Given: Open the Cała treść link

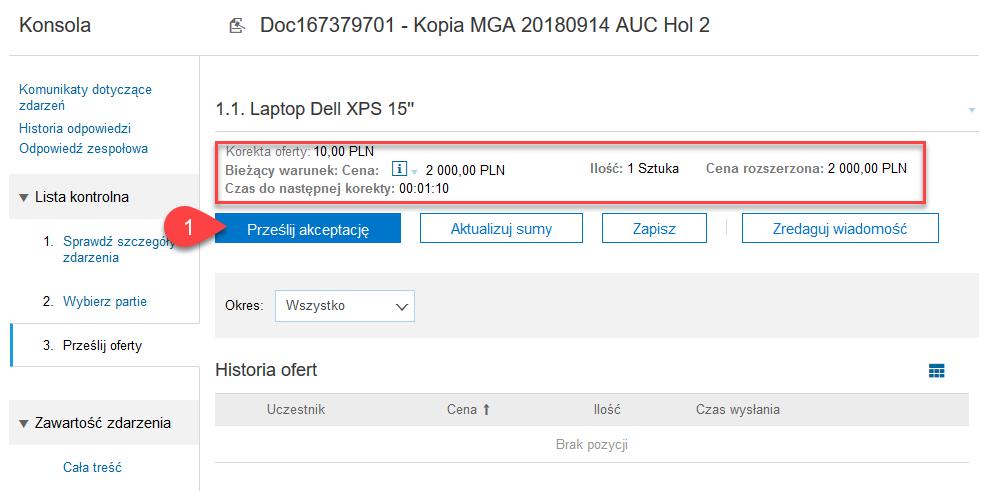Looking at the screenshot, I should pyautogui.click(x=92, y=467).
